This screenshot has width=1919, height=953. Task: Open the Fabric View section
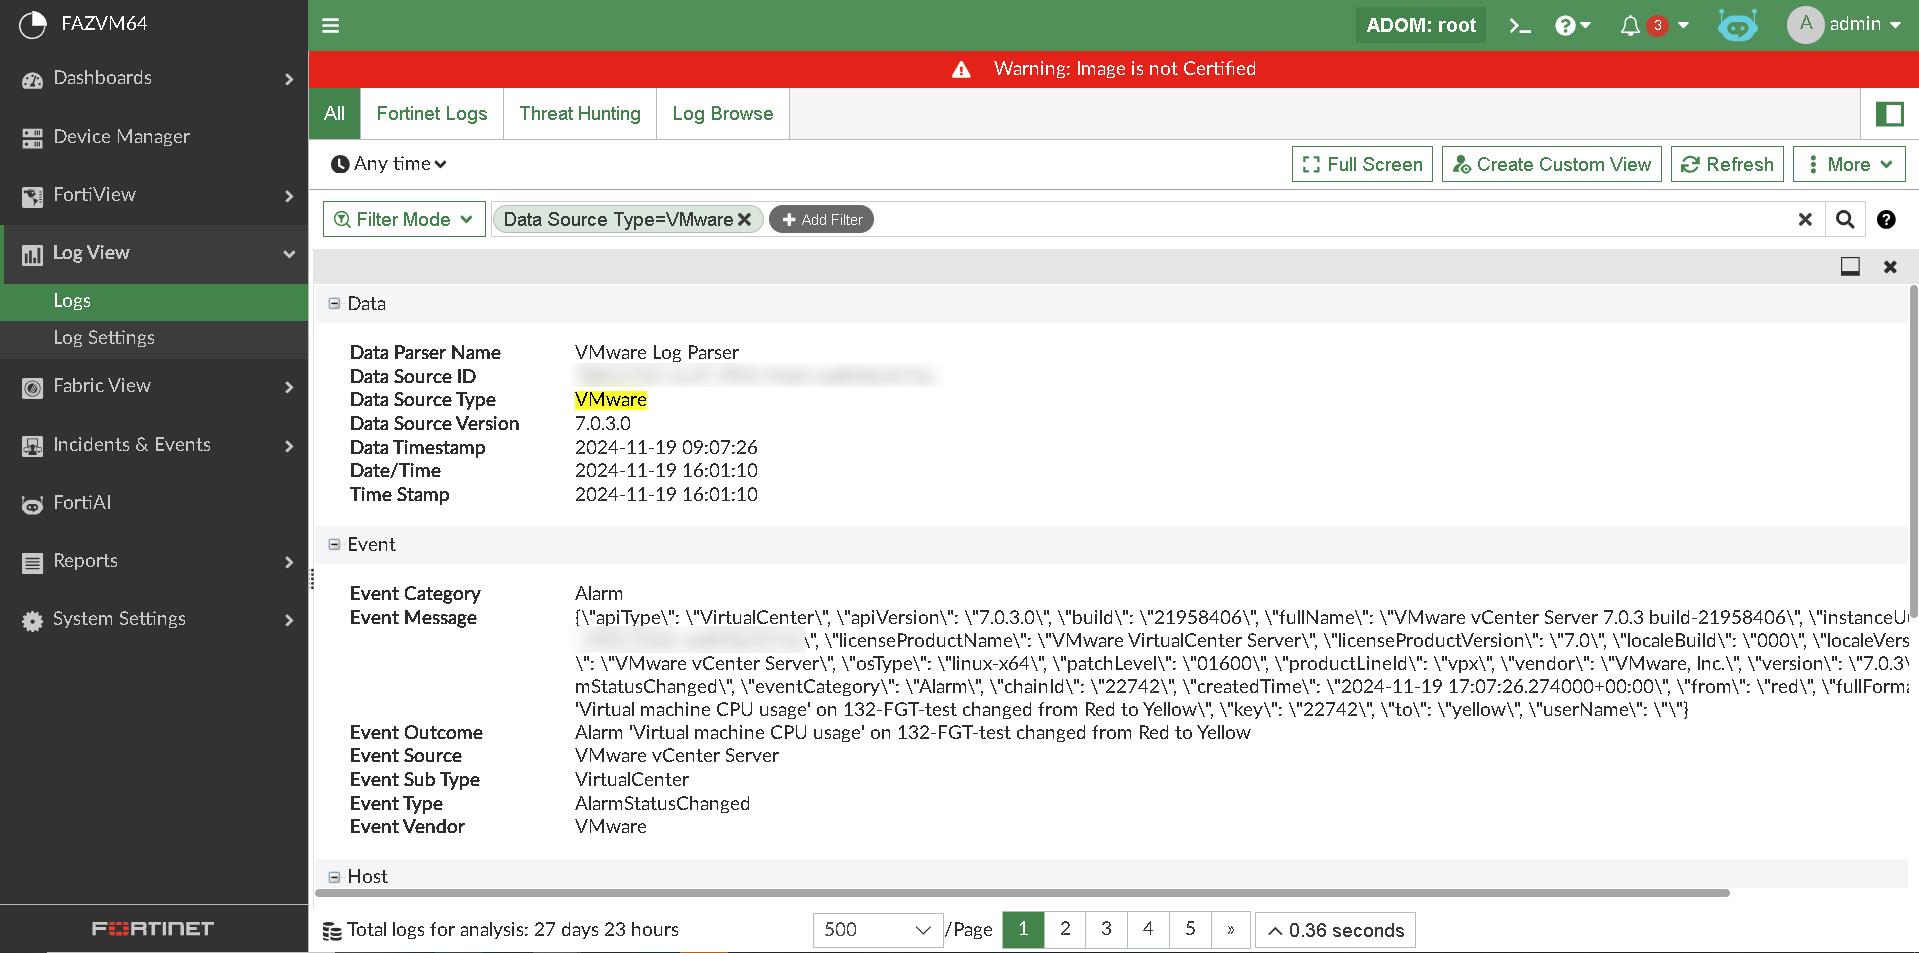(x=31, y=385)
